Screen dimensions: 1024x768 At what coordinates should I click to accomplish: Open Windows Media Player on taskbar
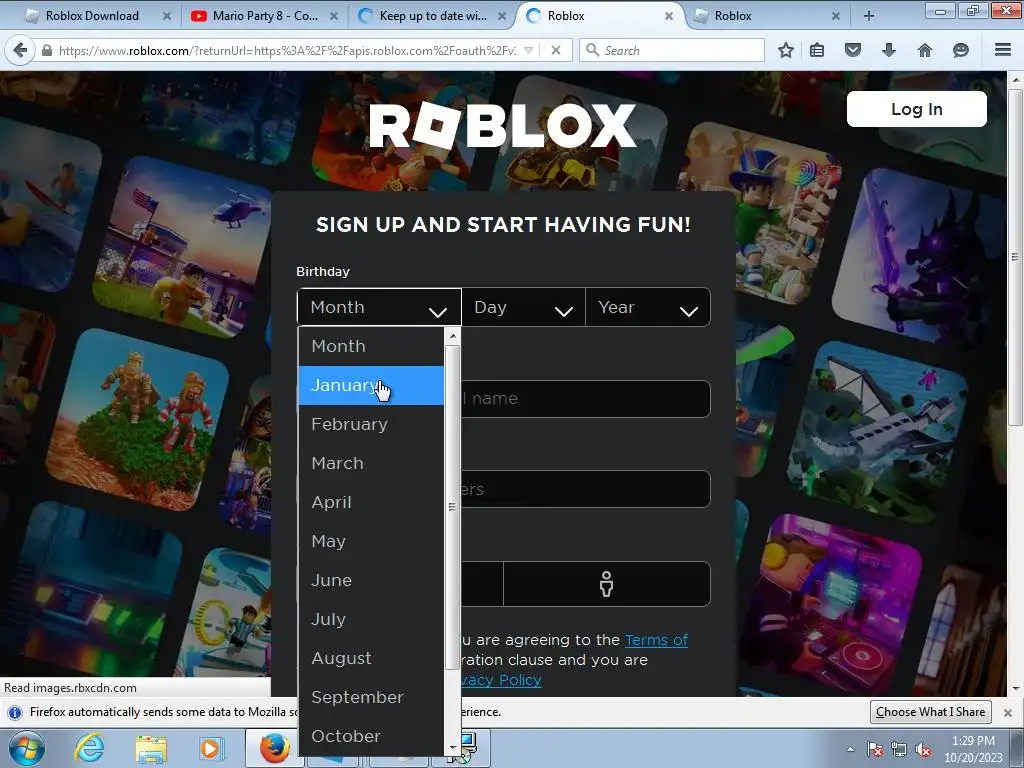[x=210, y=748]
